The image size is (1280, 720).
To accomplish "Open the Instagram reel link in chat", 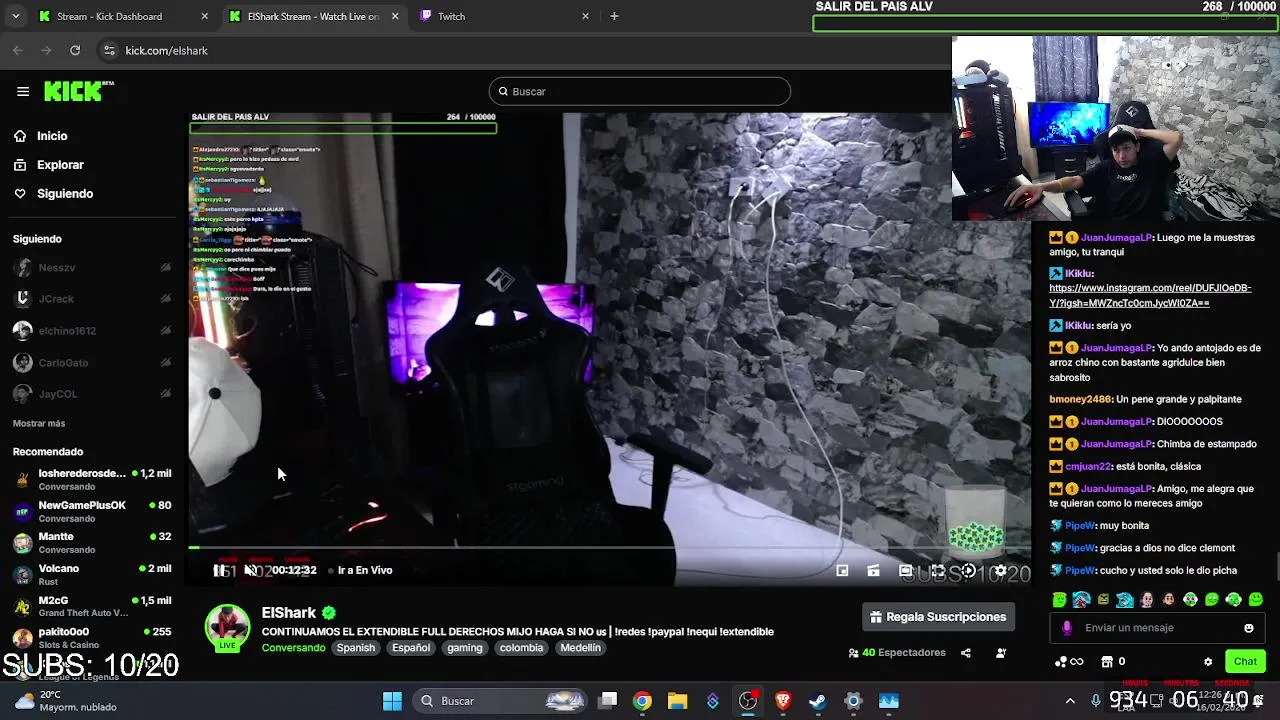I will coord(1150,295).
